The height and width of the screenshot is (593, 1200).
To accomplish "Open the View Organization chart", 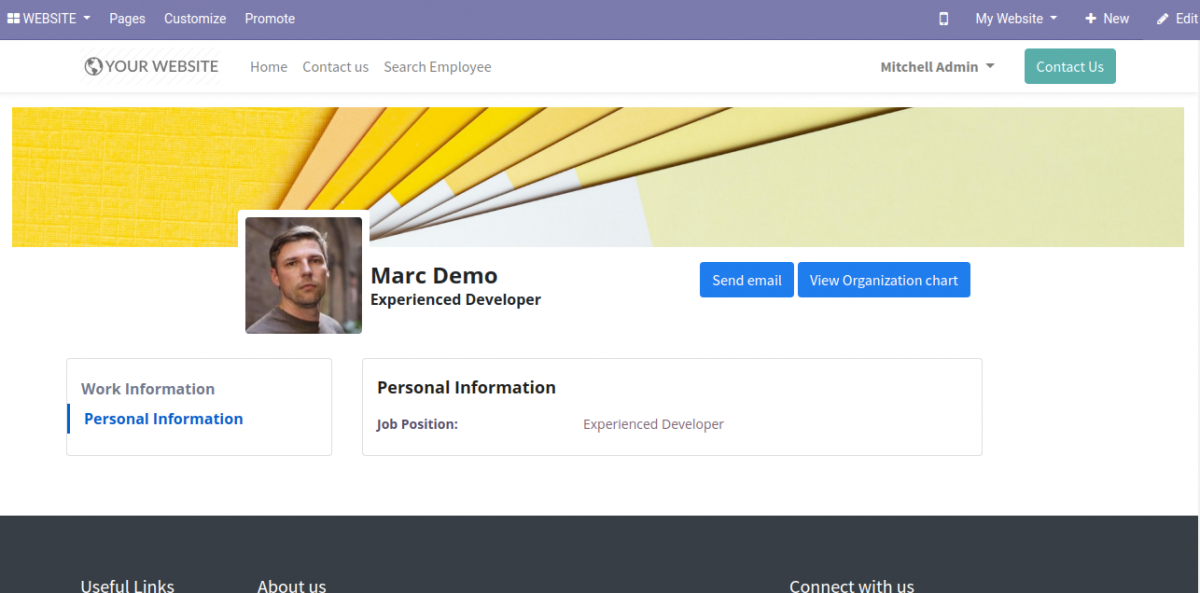I will point(883,279).
